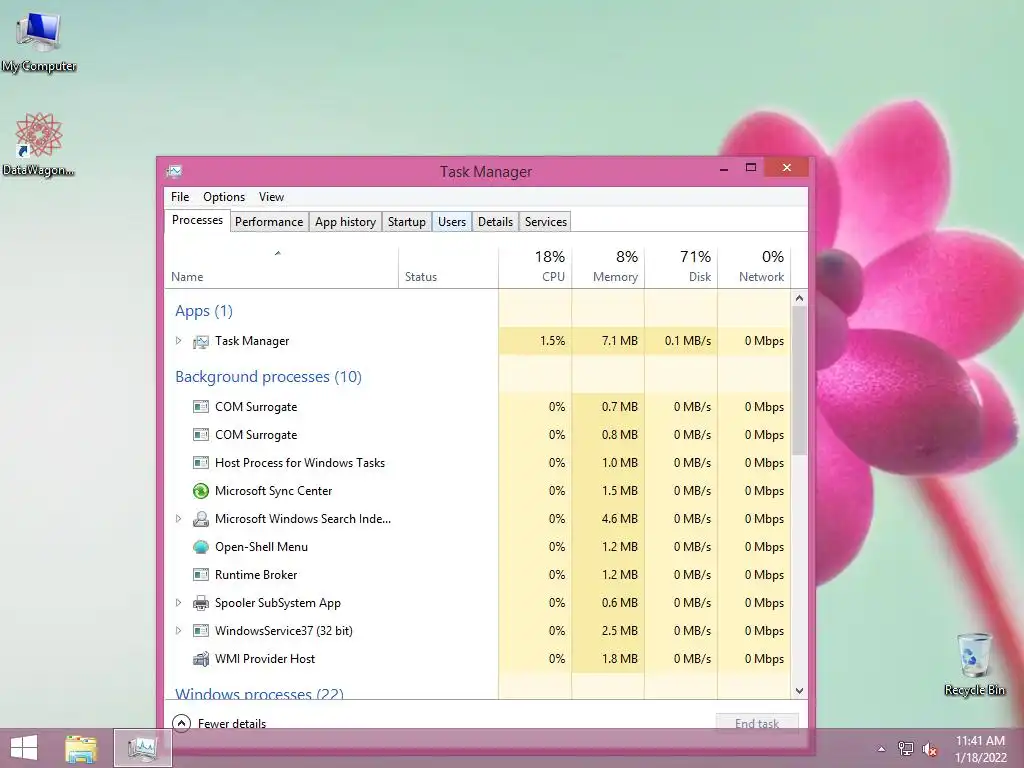Open File Explorer from the taskbar
Screen dimensions: 1024x768
point(81,748)
